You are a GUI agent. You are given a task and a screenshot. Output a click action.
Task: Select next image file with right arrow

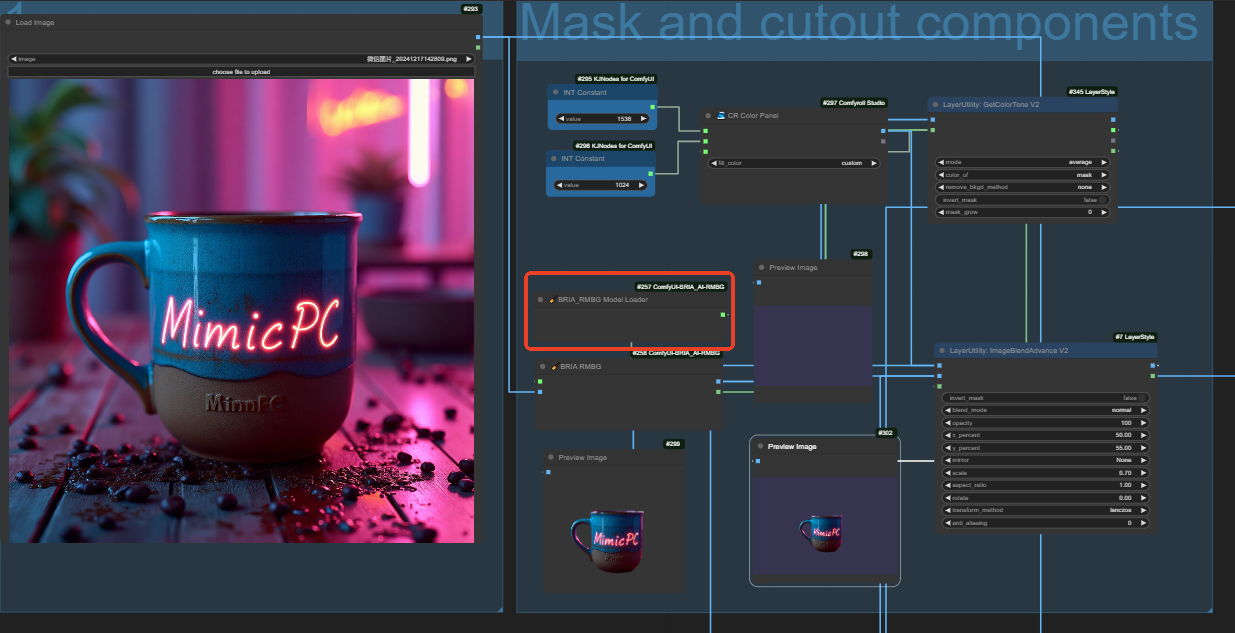coord(470,59)
